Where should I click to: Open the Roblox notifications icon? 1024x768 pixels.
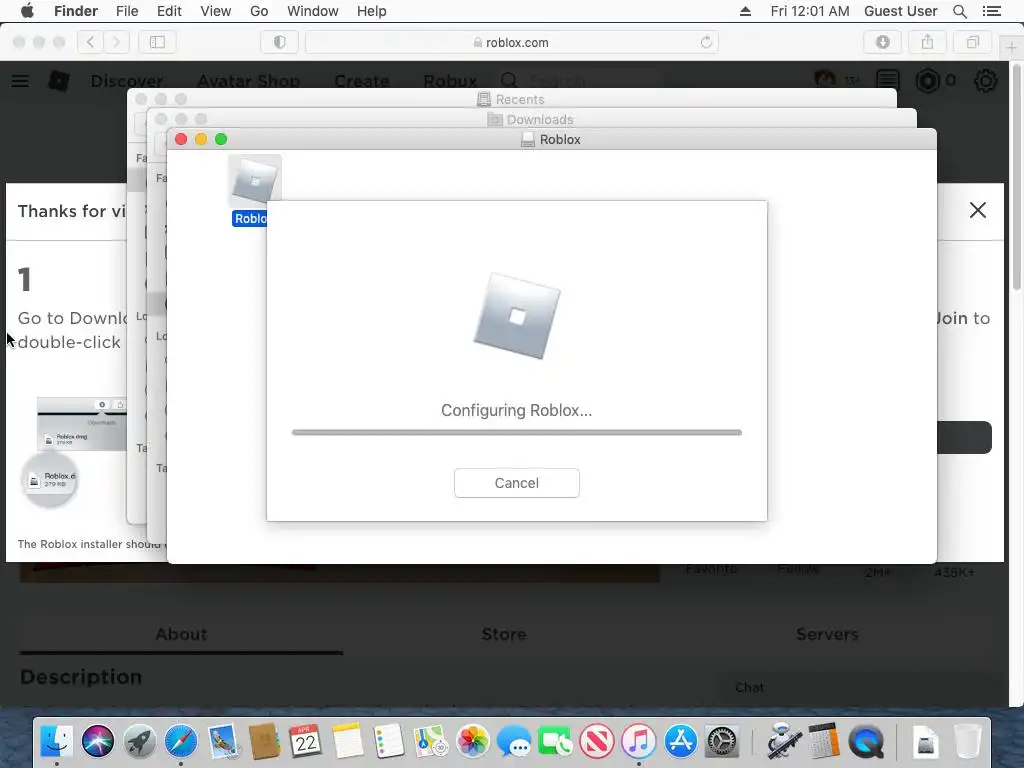(887, 80)
